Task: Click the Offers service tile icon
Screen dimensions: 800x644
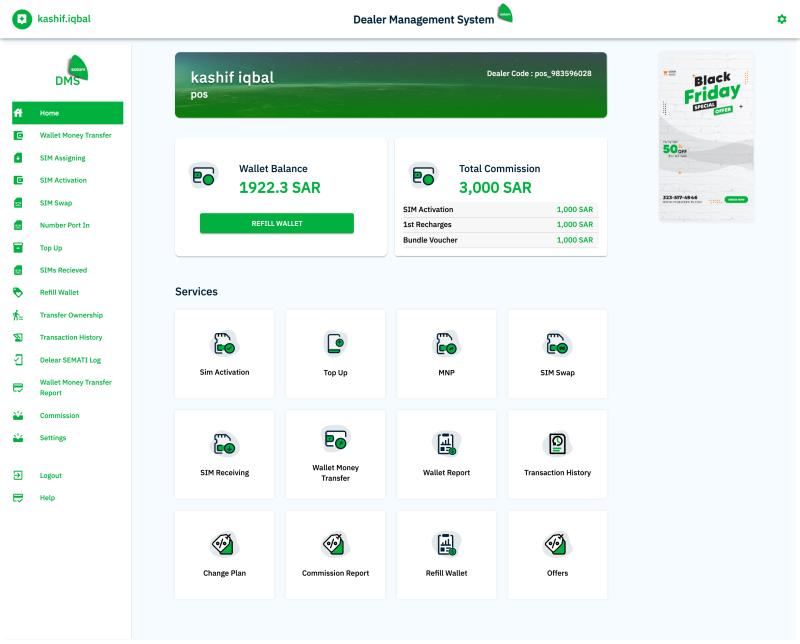Action: [x=557, y=544]
